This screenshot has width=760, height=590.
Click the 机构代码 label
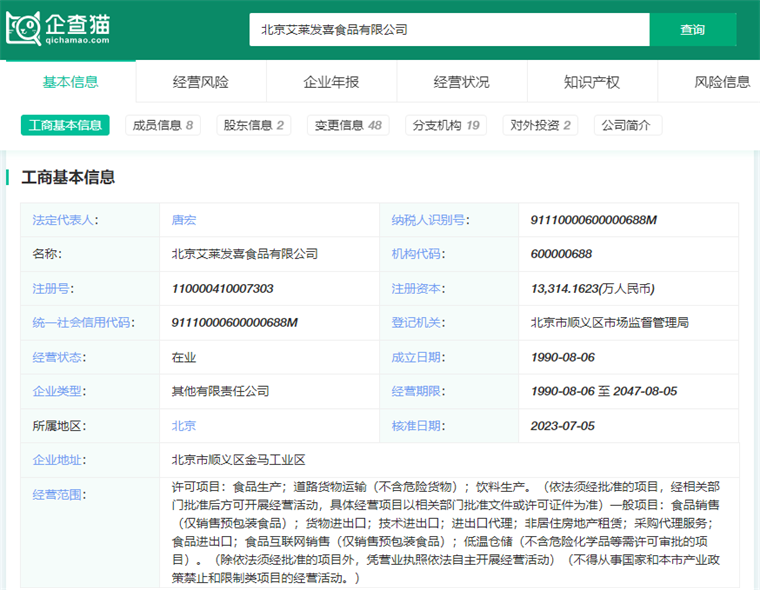point(416,254)
